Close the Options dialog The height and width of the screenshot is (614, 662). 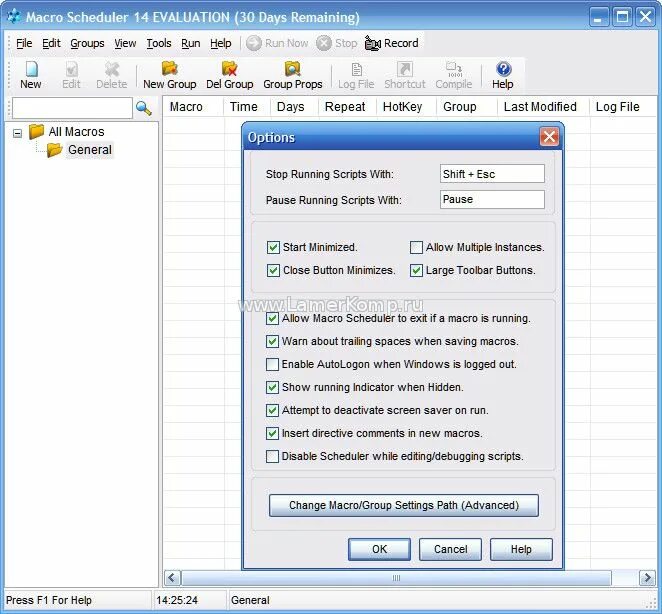[x=549, y=137]
